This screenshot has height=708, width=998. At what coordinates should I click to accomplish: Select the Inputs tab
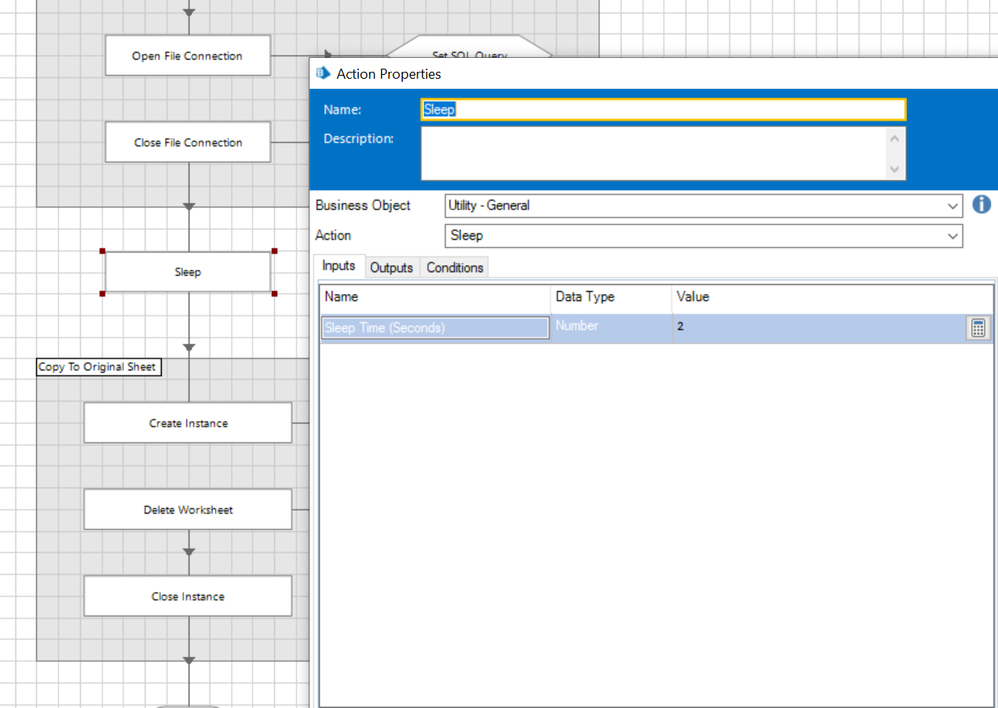point(338,266)
